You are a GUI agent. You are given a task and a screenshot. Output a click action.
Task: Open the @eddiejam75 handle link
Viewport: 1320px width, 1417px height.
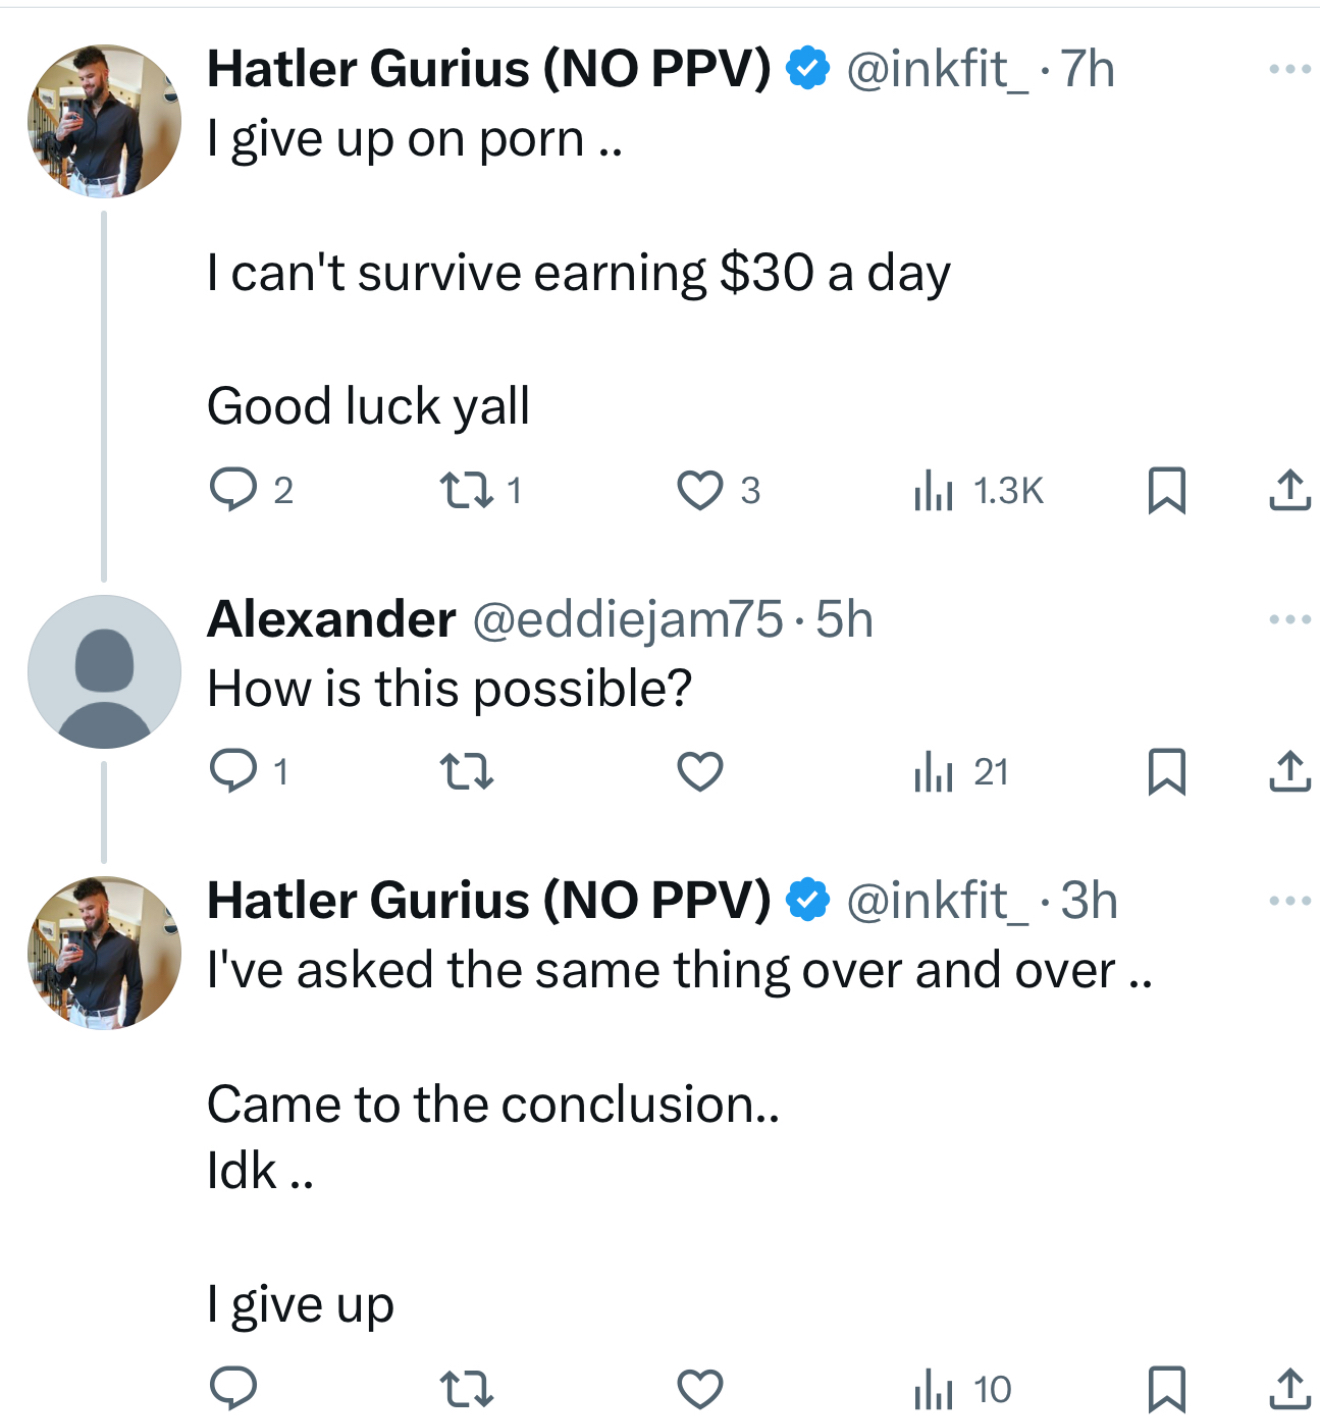click(x=627, y=620)
